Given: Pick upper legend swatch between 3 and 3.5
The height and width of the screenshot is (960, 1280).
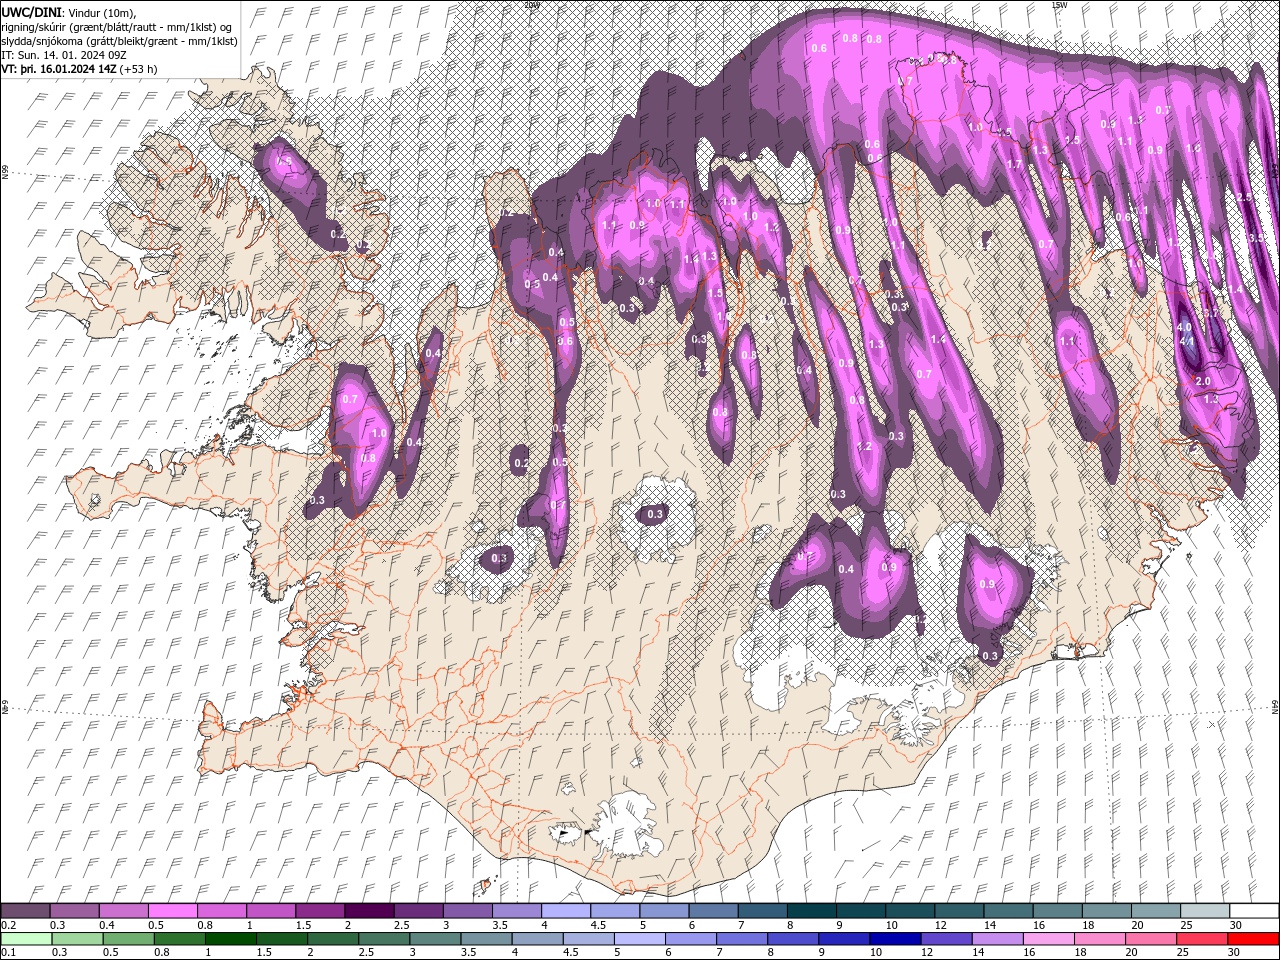Looking at the screenshot, I should tap(467, 911).
